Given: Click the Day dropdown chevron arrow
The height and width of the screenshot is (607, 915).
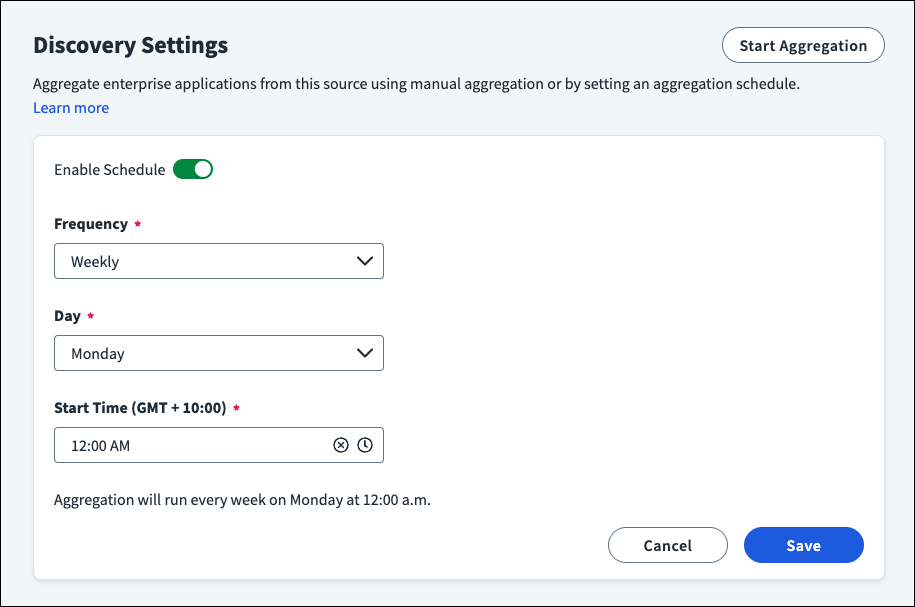Looking at the screenshot, I should (x=365, y=353).
